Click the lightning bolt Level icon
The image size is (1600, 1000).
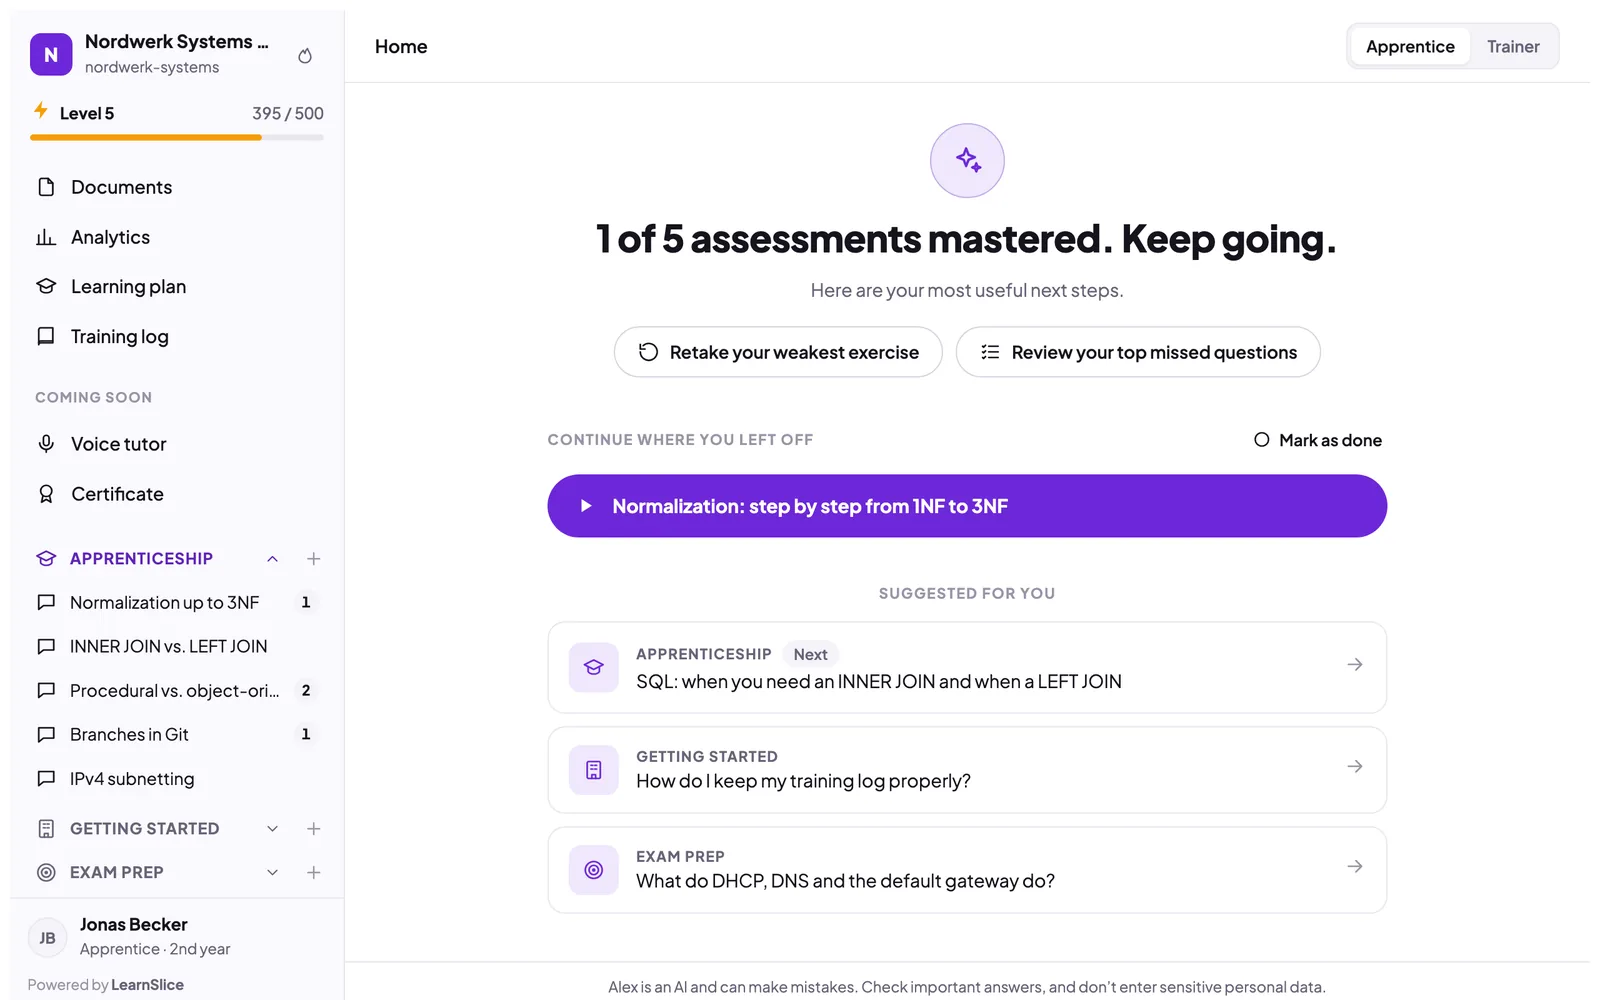41,110
